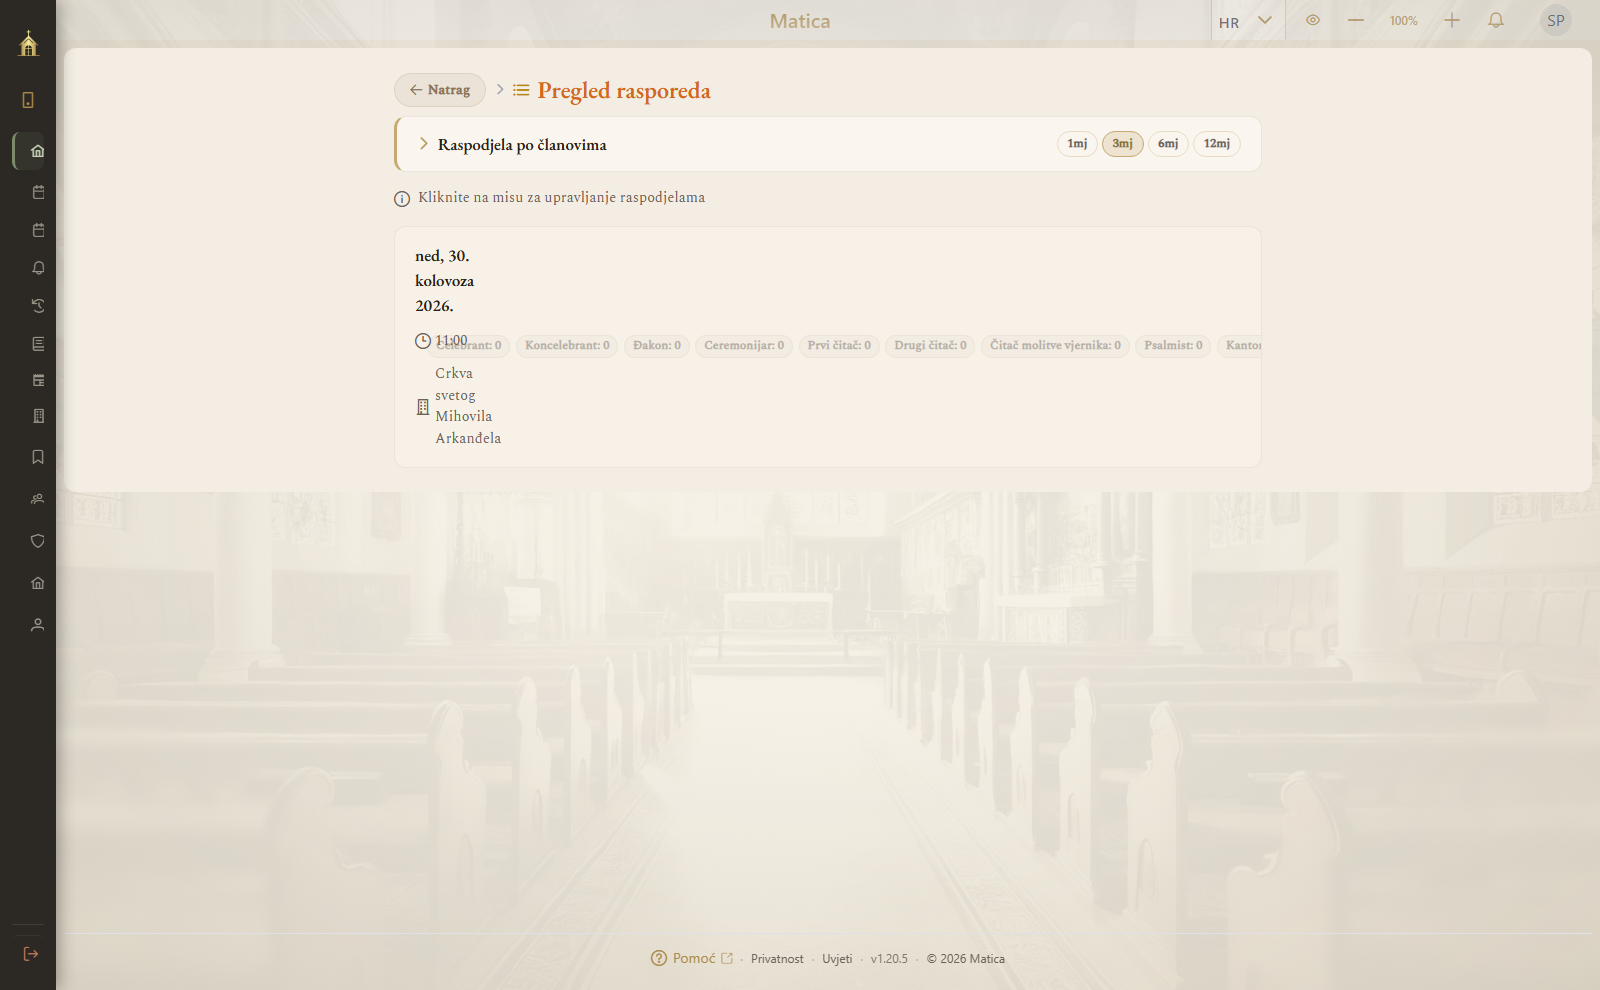This screenshot has width=1600, height=990.
Task: Open the SP user avatar menu
Action: point(1556,20)
